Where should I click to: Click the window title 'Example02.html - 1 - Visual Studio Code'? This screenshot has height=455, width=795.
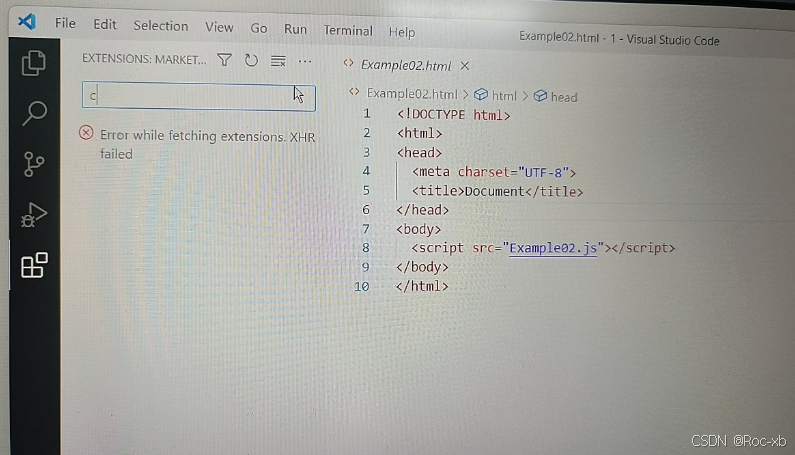coord(619,39)
